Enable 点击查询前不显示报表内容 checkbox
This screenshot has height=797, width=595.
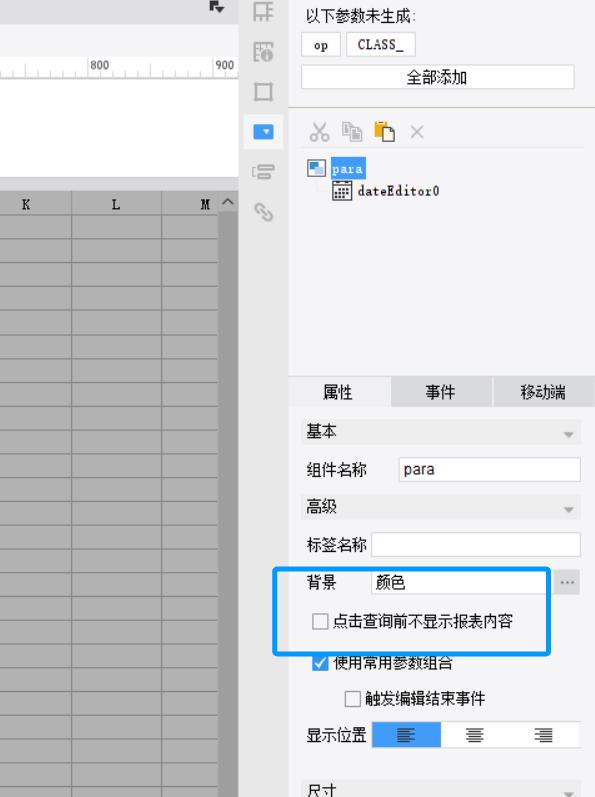pos(320,621)
